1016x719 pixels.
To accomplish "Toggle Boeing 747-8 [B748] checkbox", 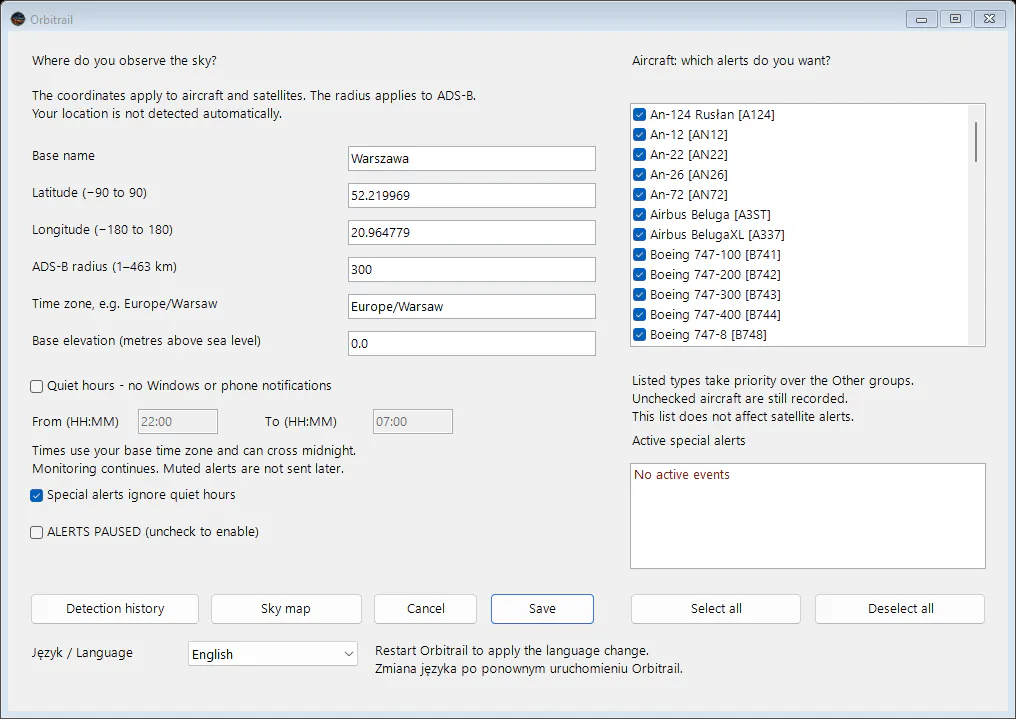I will [x=640, y=335].
